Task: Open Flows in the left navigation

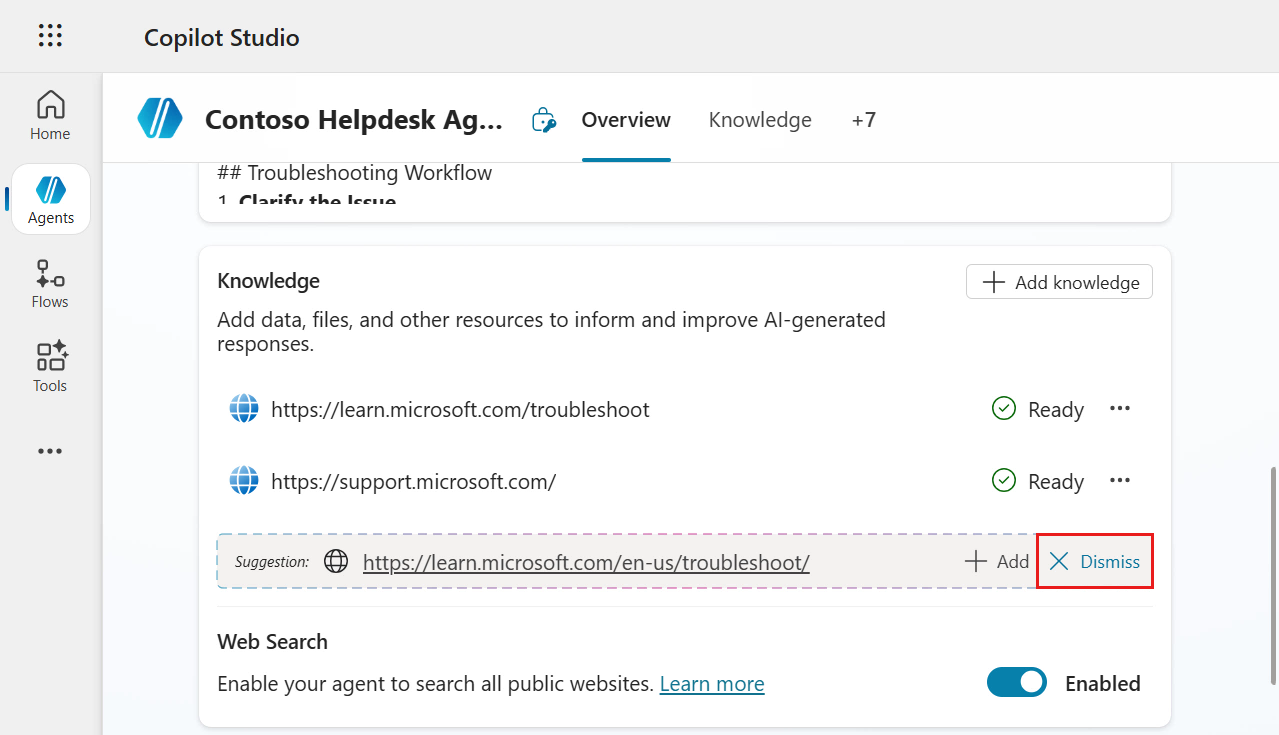Action: pyautogui.click(x=50, y=284)
